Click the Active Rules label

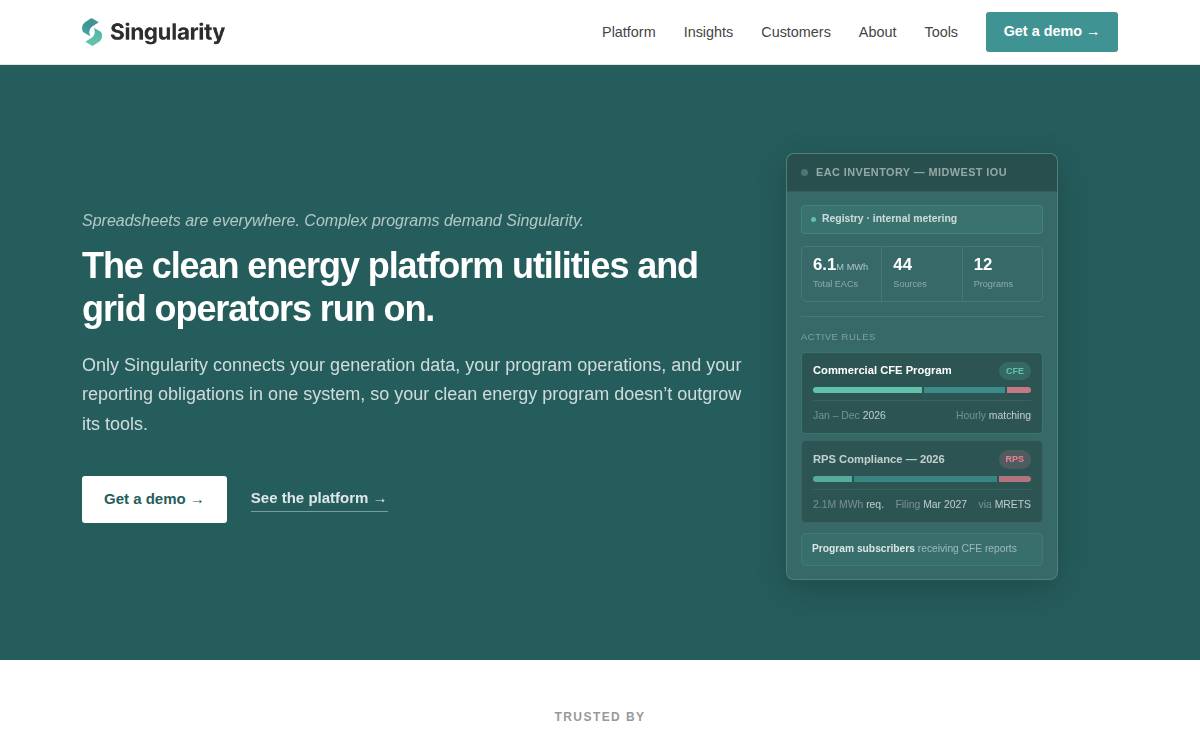(x=838, y=337)
